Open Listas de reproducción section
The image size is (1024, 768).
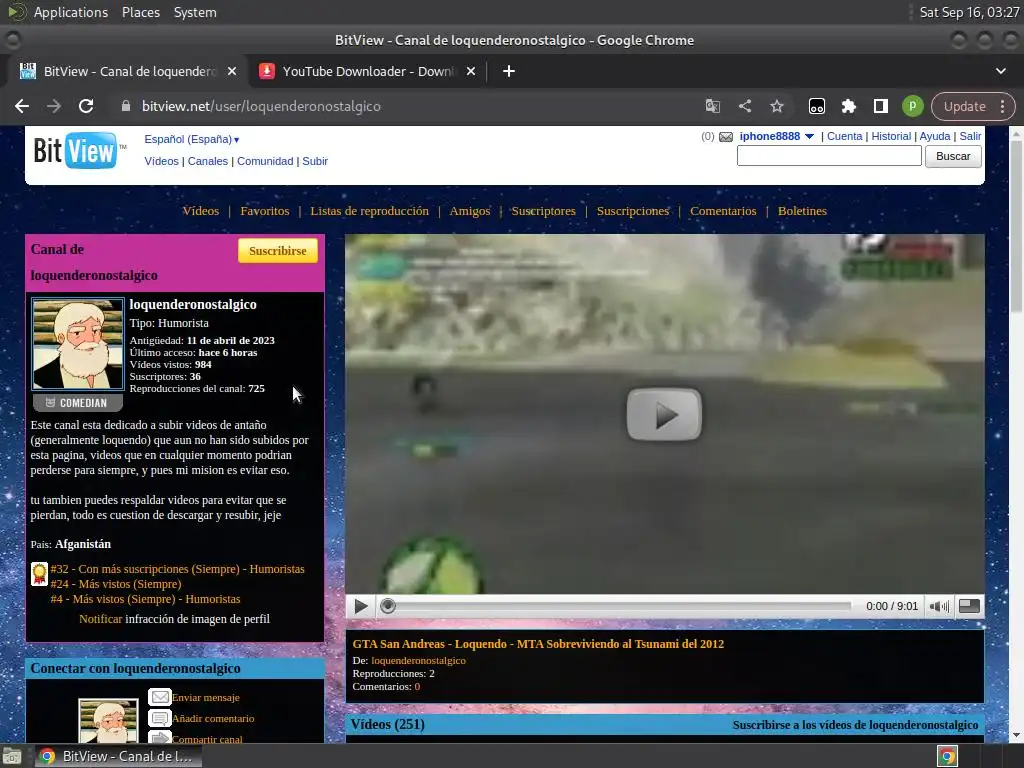click(370, 211)
